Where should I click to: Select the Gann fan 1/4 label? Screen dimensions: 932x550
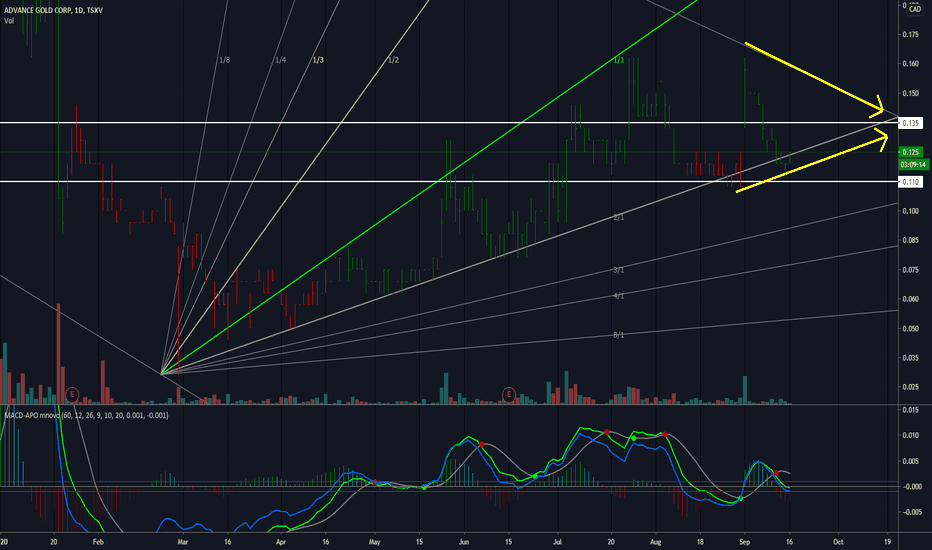click(281, 60)
